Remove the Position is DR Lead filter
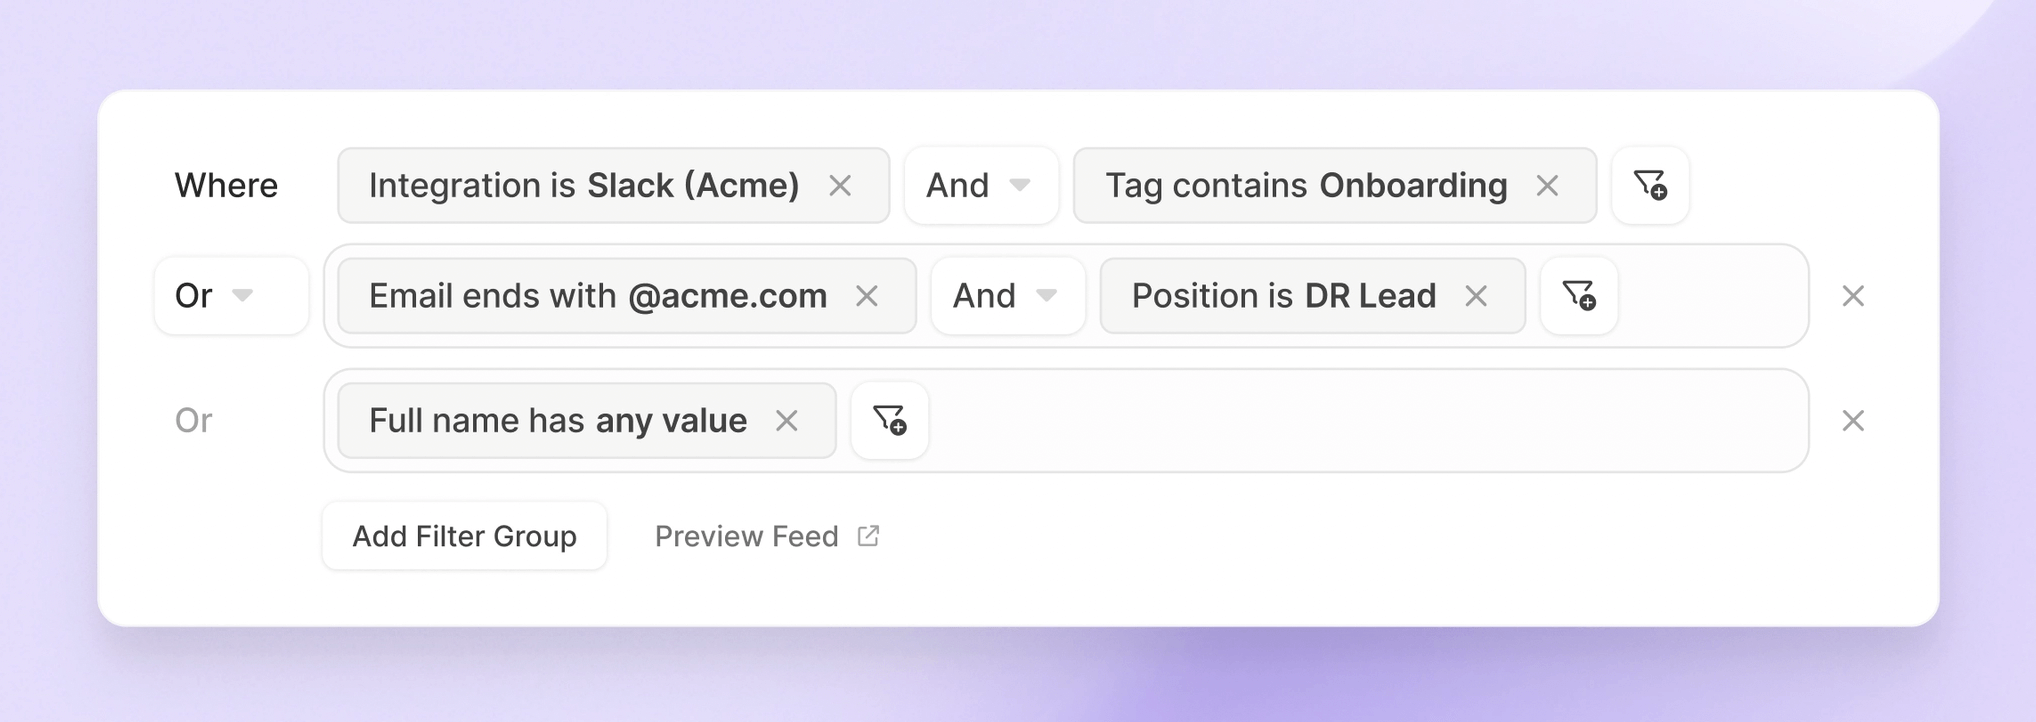The image size is (2036, 722). pyautogui.click(x=1476, y=296)
